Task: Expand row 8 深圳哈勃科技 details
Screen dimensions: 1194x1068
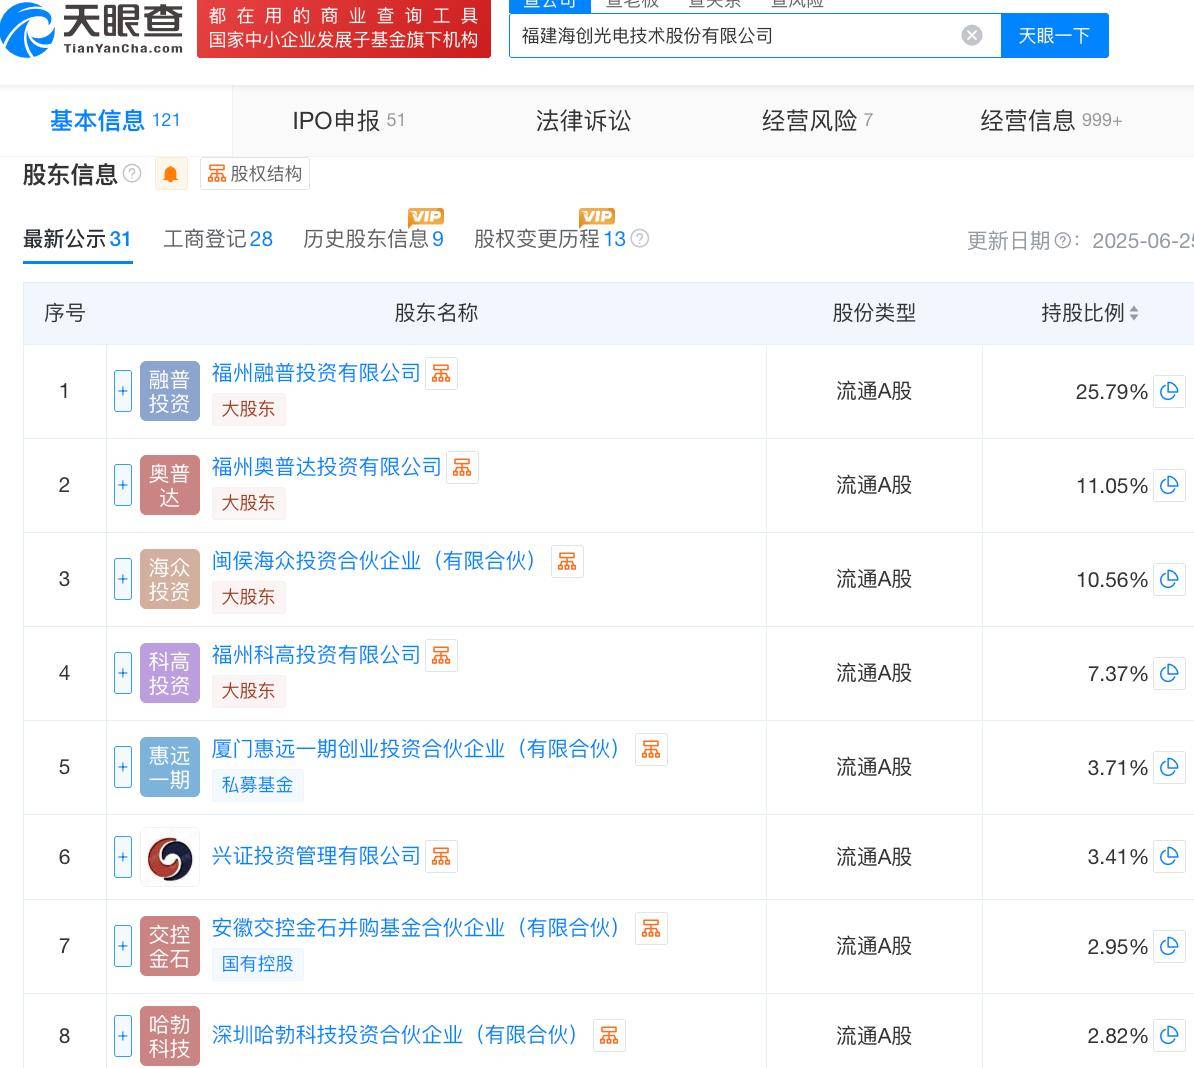Action: coord(123,1035)
